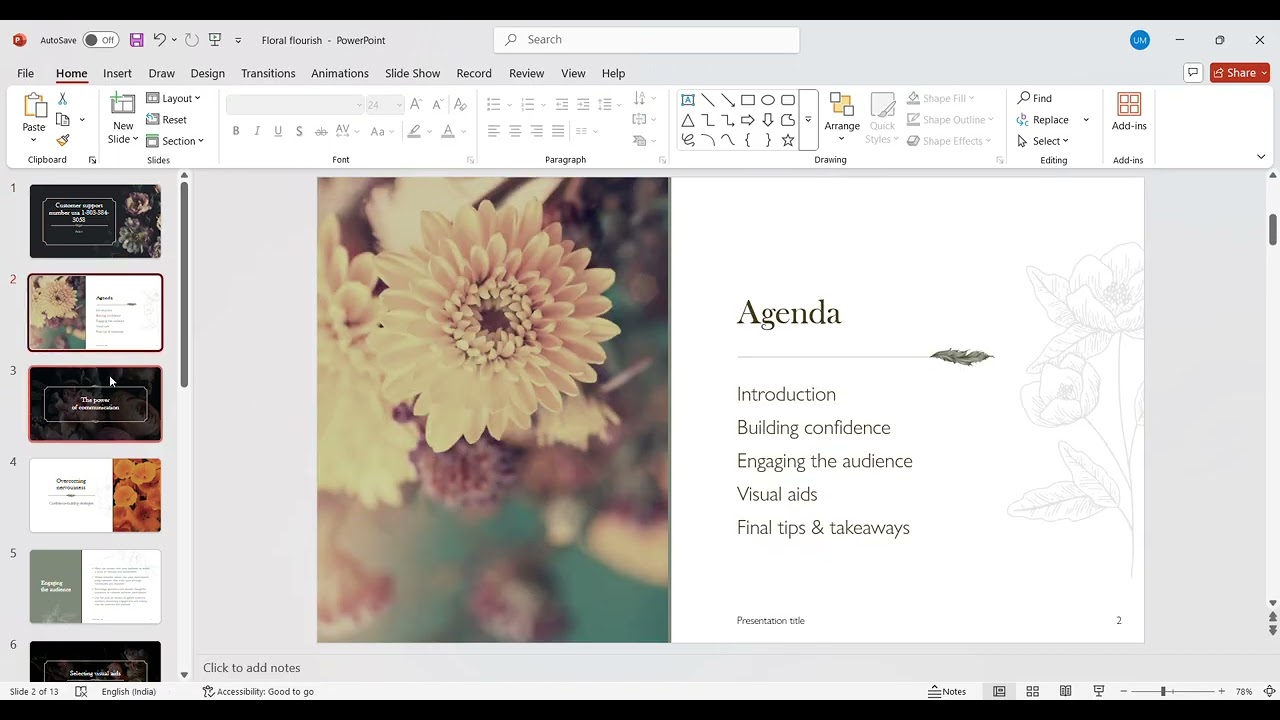The height and width of the screenshot is (720, 1280).
Task: Toggle text Shadow effect
Action: click(299, 131)
